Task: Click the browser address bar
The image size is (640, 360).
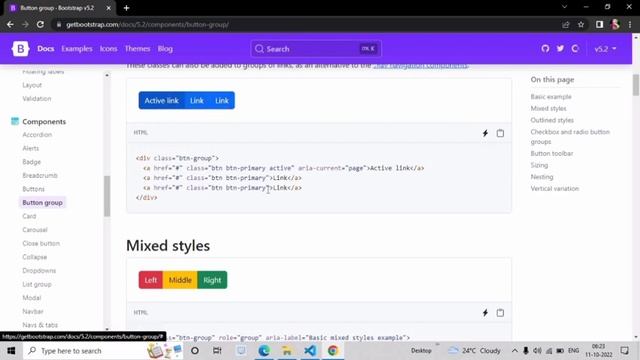Action: point(306,24)
